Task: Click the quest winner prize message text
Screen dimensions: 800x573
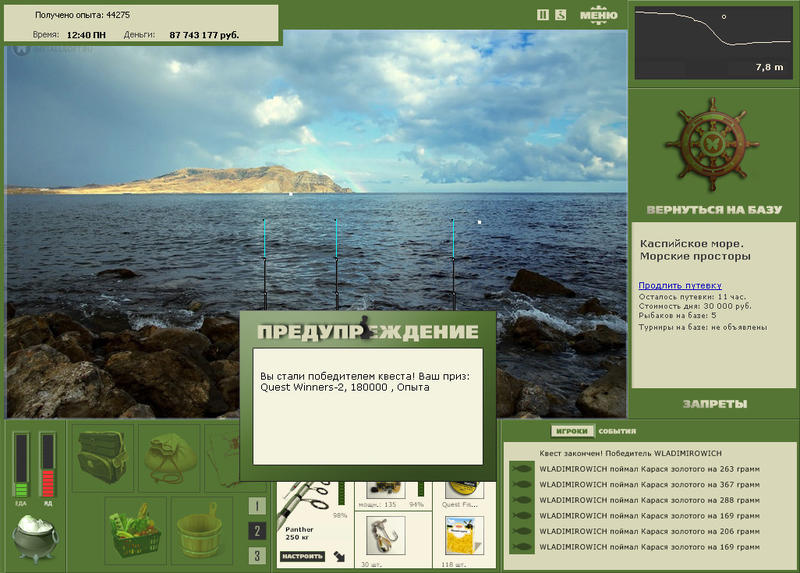Action: click(x=365, y=382)
